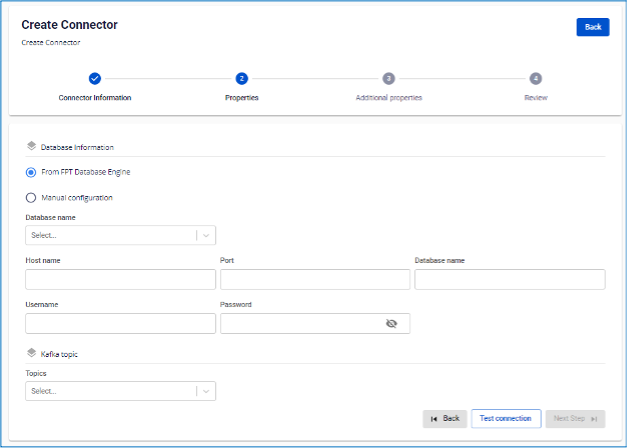Click the Kafka topic layers icon

tap(32, 353)
